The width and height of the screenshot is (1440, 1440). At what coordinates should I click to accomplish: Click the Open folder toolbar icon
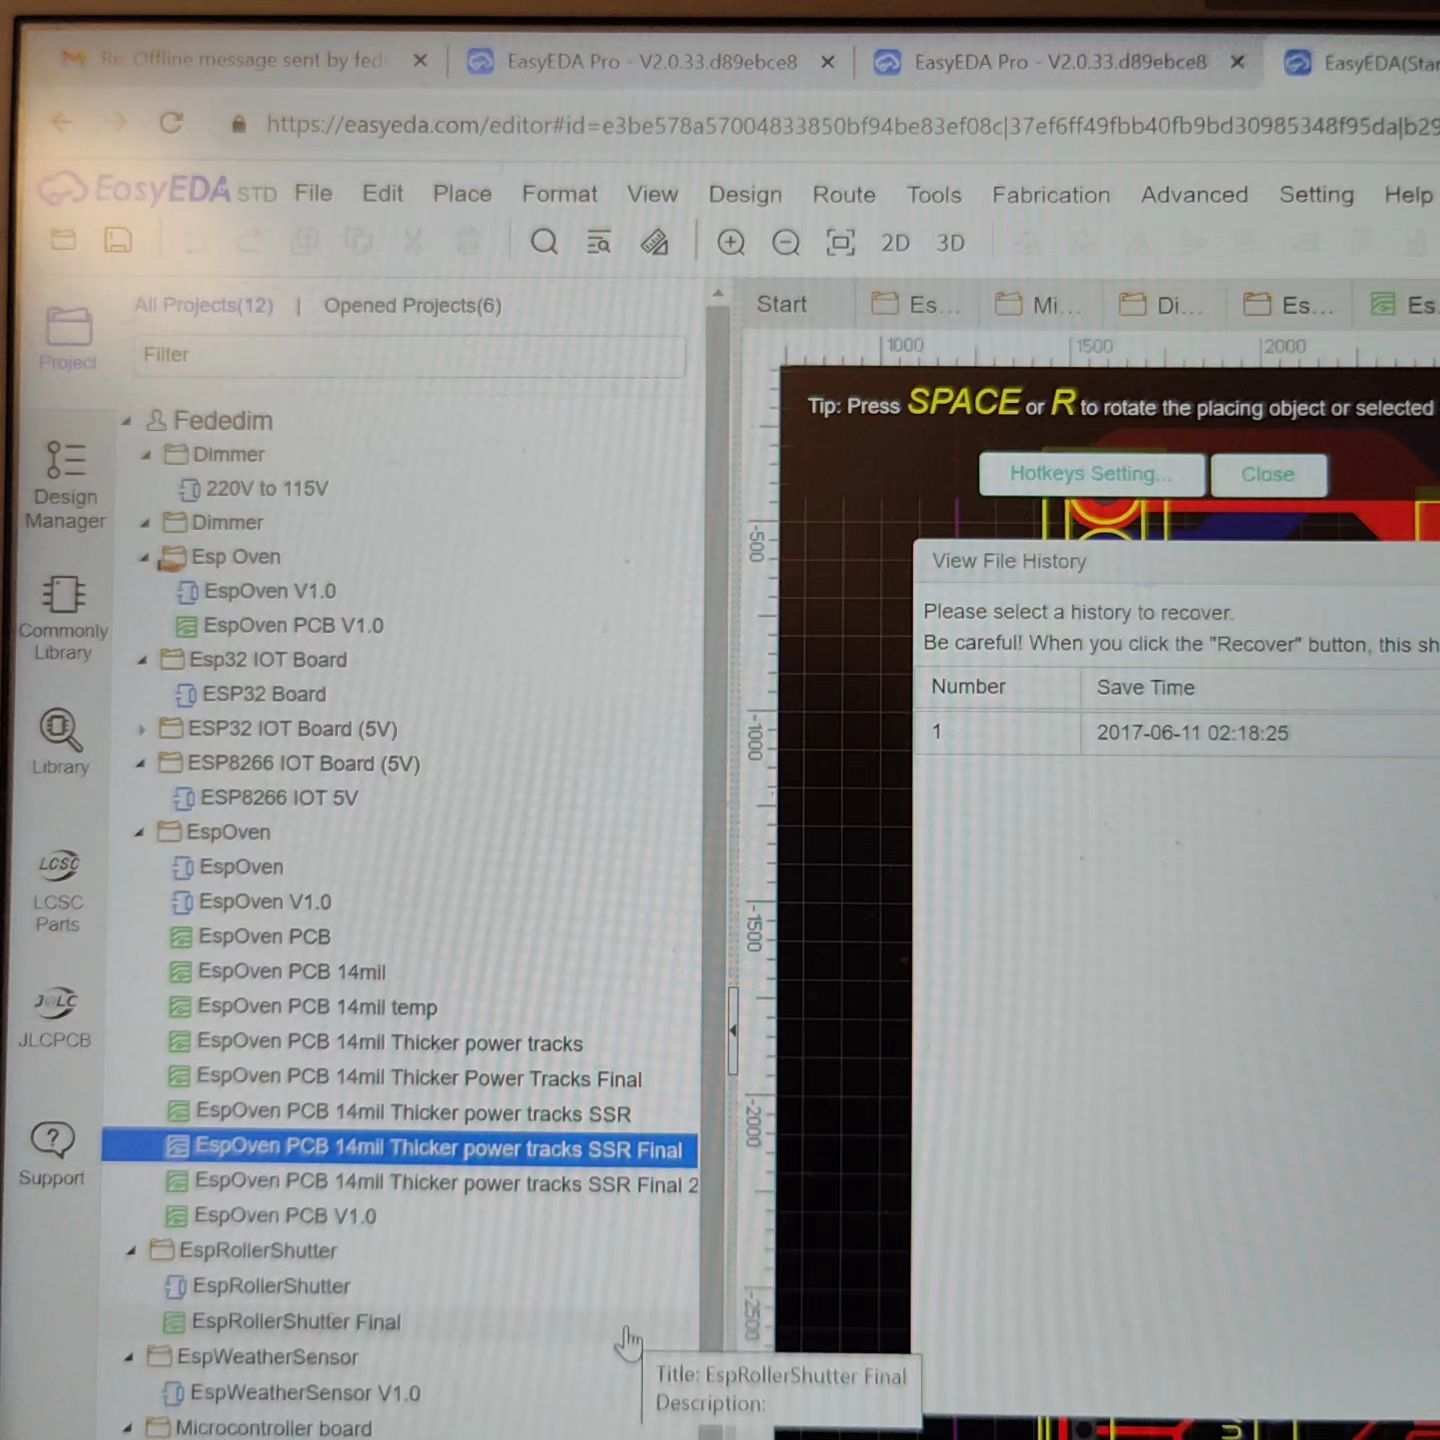[63, 240]
